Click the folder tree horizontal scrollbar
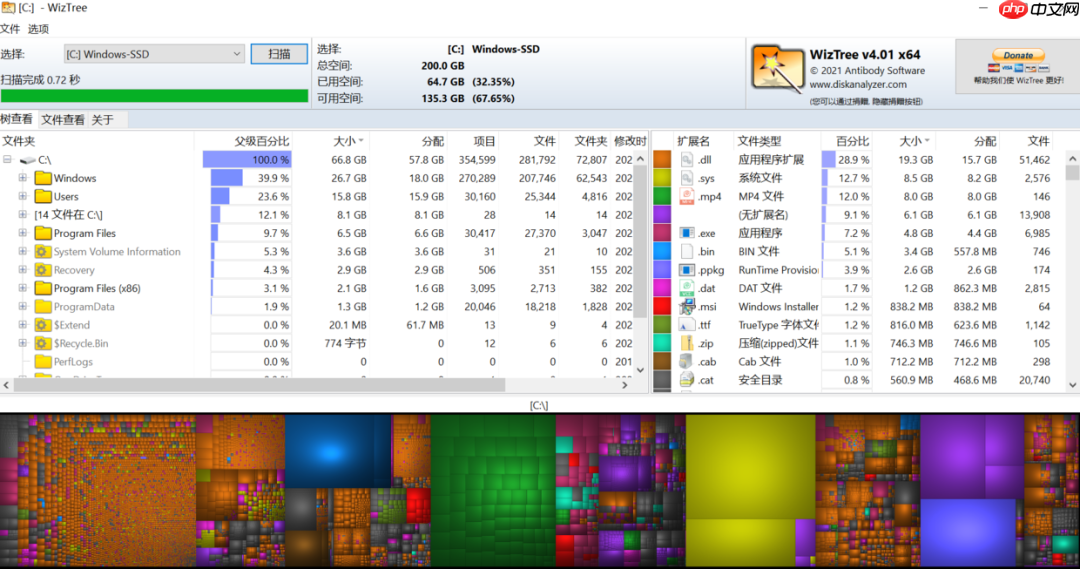The height and width of the screenshot is (569, 1080). (x=260, y=385)
